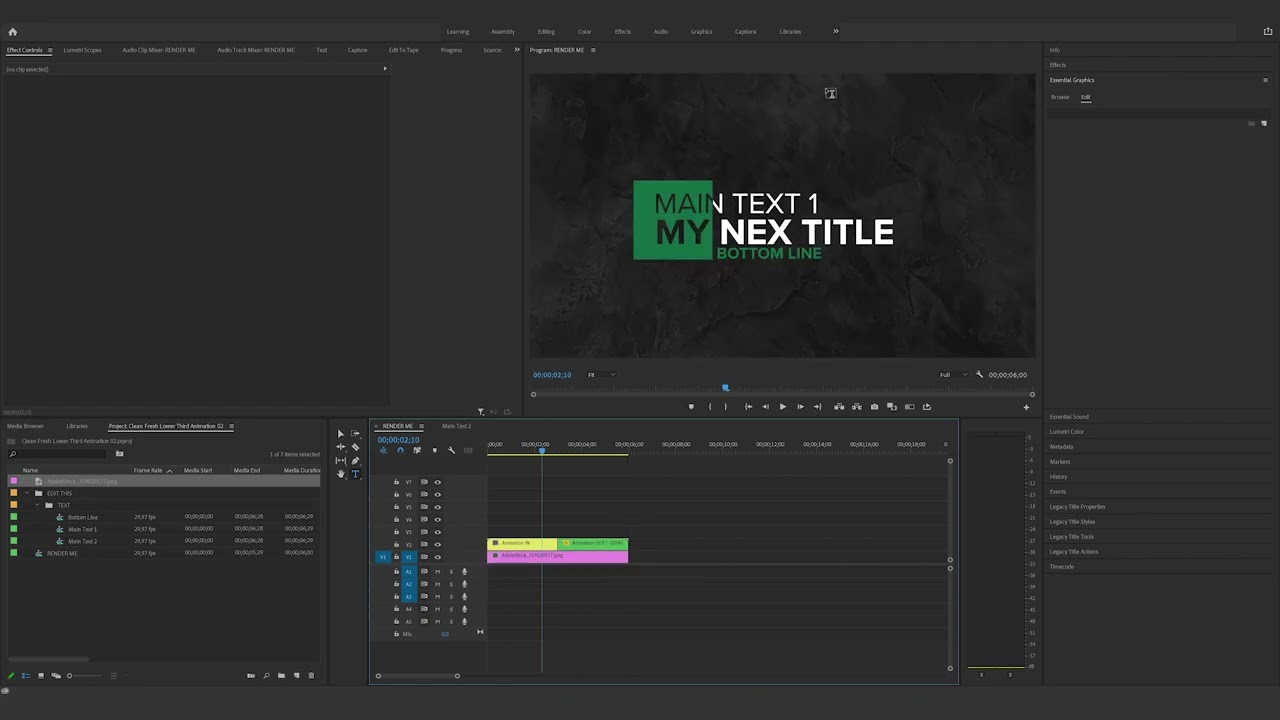Collapse the EDIT THIS bin

coord(27,493)
